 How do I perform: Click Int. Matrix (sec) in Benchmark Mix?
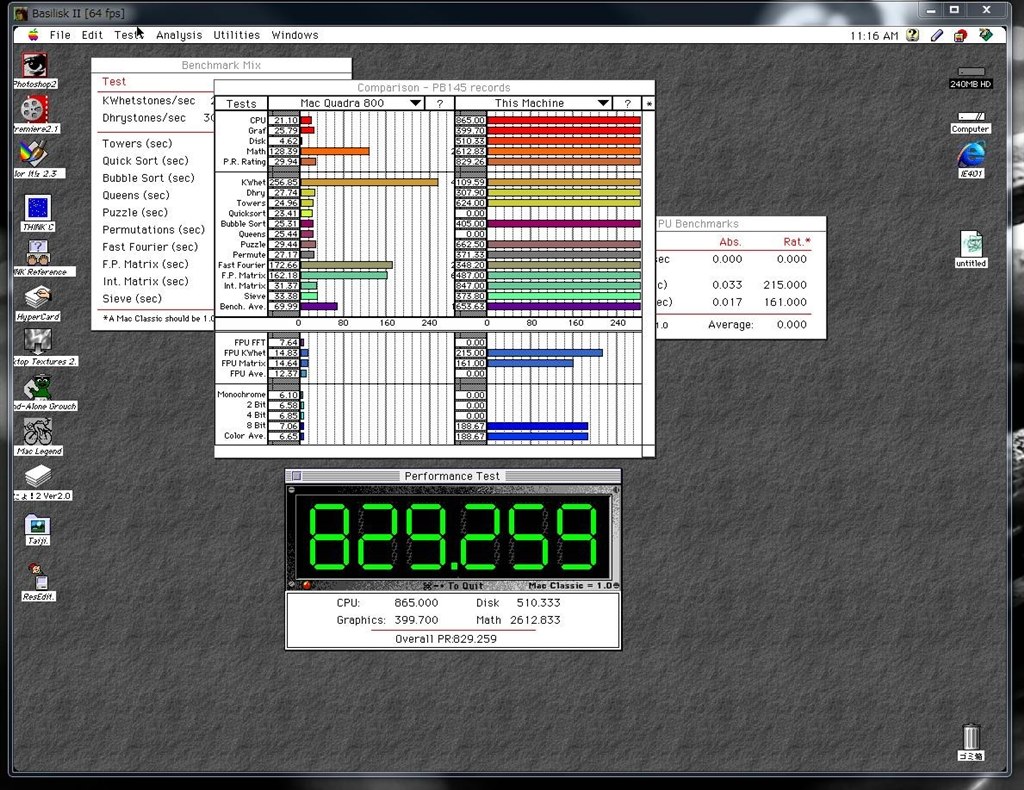[145, 281]
